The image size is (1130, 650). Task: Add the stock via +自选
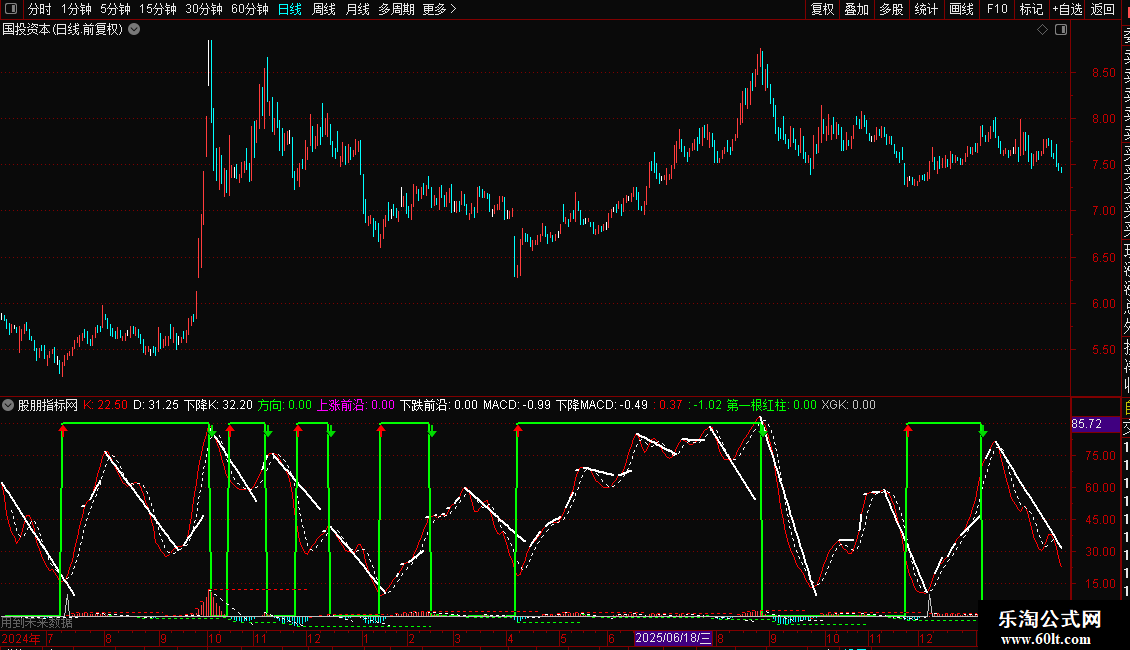pos(1067,9)
